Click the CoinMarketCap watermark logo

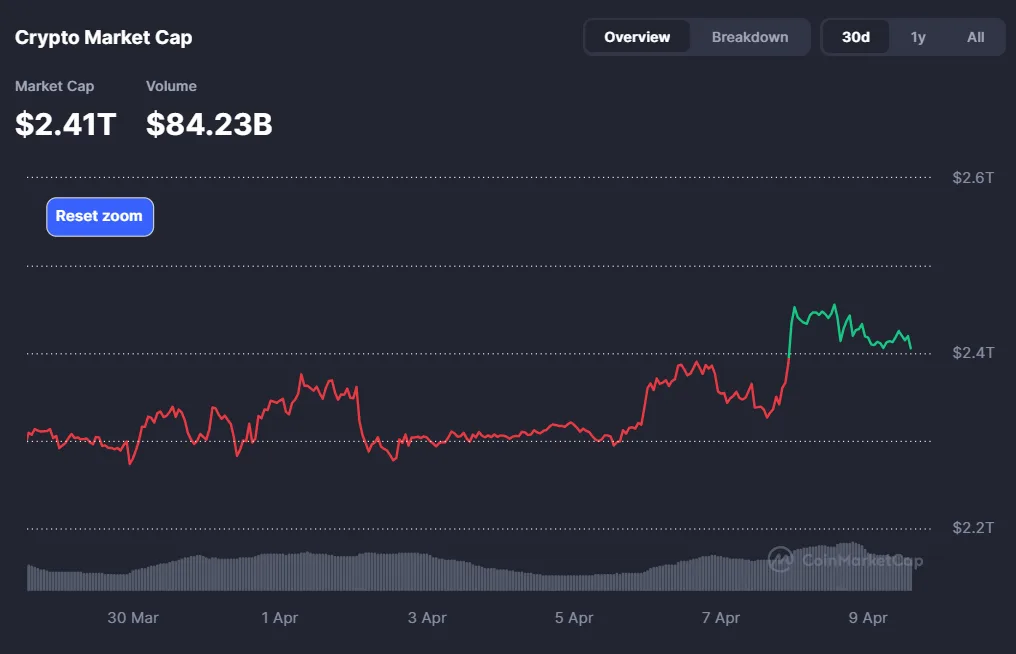click(845, 561)
